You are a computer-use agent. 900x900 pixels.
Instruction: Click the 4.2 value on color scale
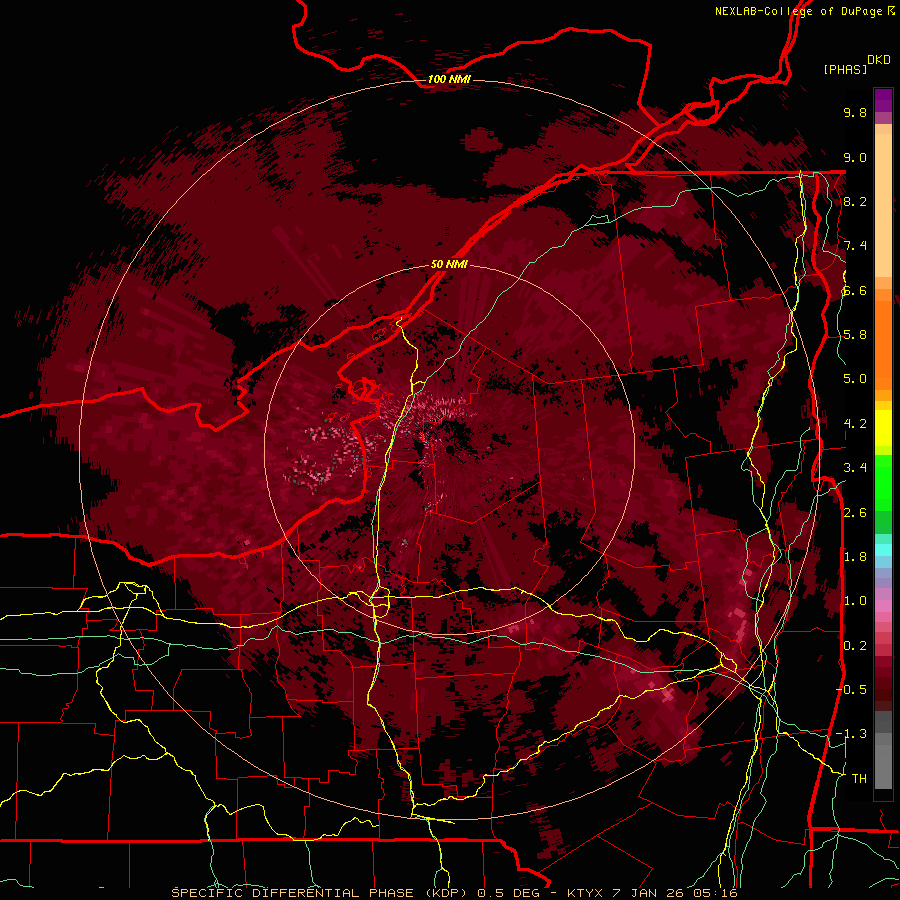855,424
